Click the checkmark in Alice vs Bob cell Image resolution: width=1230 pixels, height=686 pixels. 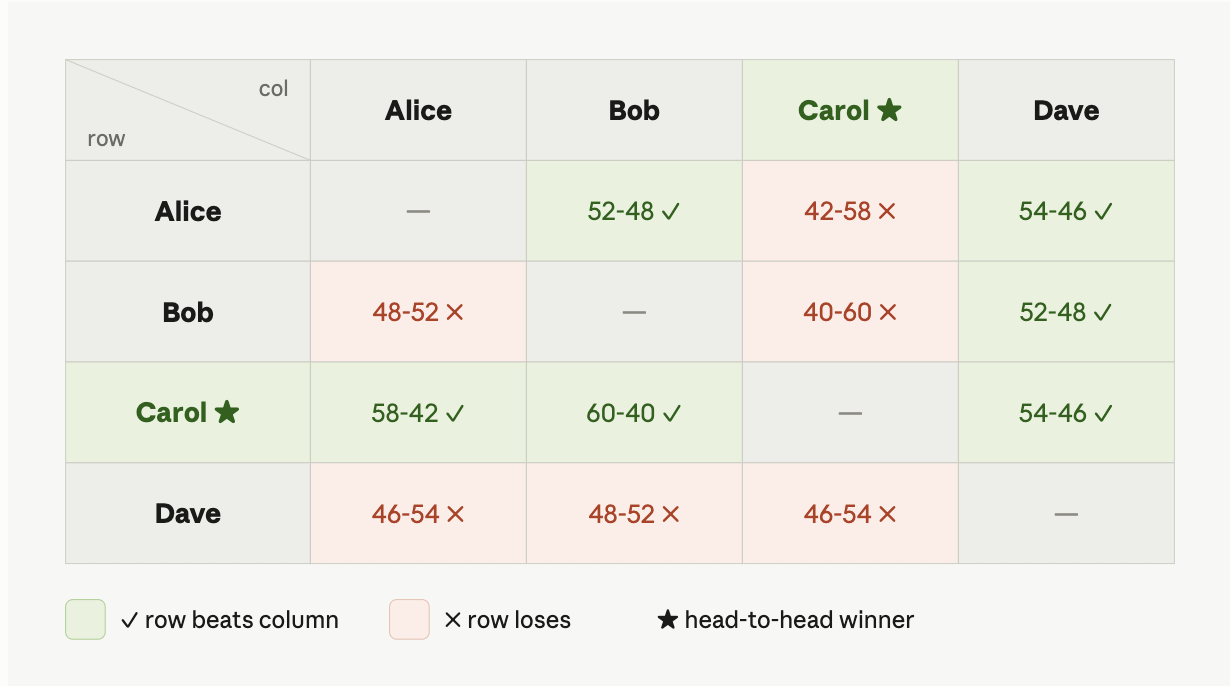click(671, 212)
